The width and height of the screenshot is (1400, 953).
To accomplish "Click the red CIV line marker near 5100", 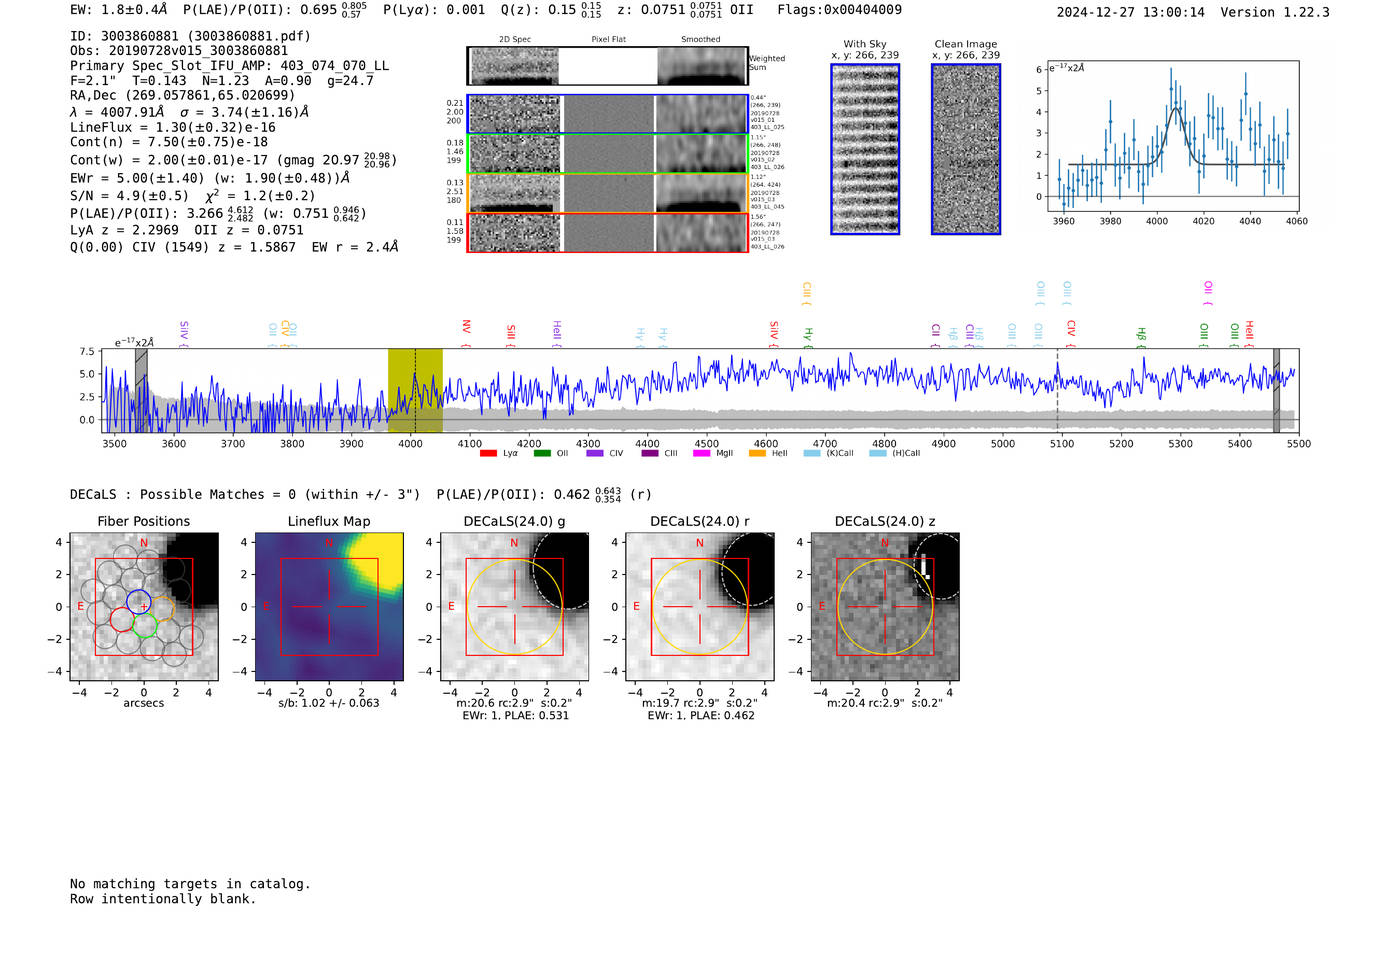I will pos(1070,334).
